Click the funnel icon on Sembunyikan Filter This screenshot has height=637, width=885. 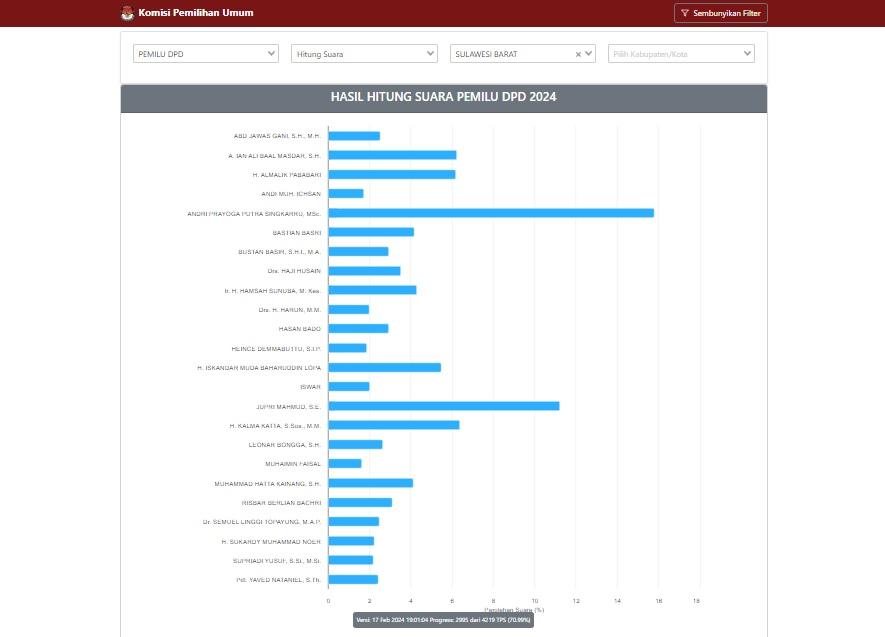pos(685,13)
